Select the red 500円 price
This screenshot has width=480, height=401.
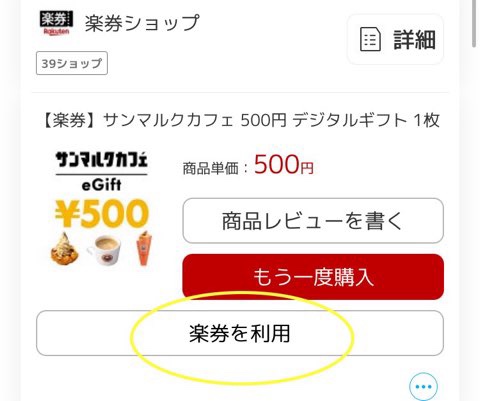(x=284, y=165)
